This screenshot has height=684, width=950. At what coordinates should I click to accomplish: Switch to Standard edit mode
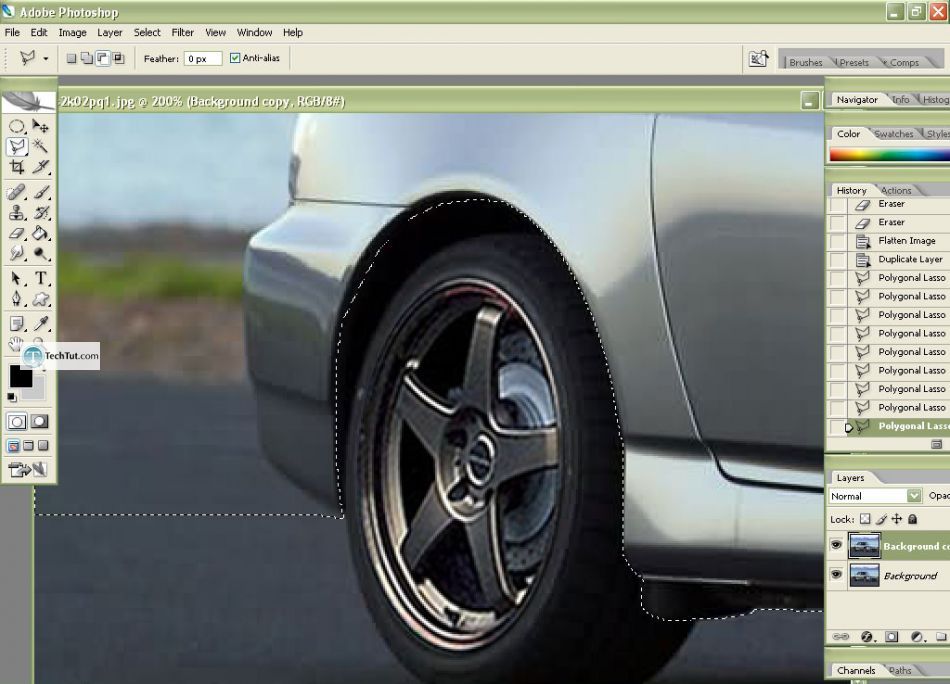pos(16,422)
